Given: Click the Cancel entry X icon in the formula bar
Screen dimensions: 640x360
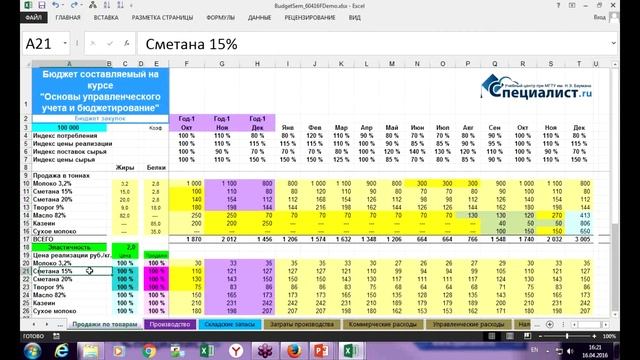Looking at the screenshot, I should [93, 43].
